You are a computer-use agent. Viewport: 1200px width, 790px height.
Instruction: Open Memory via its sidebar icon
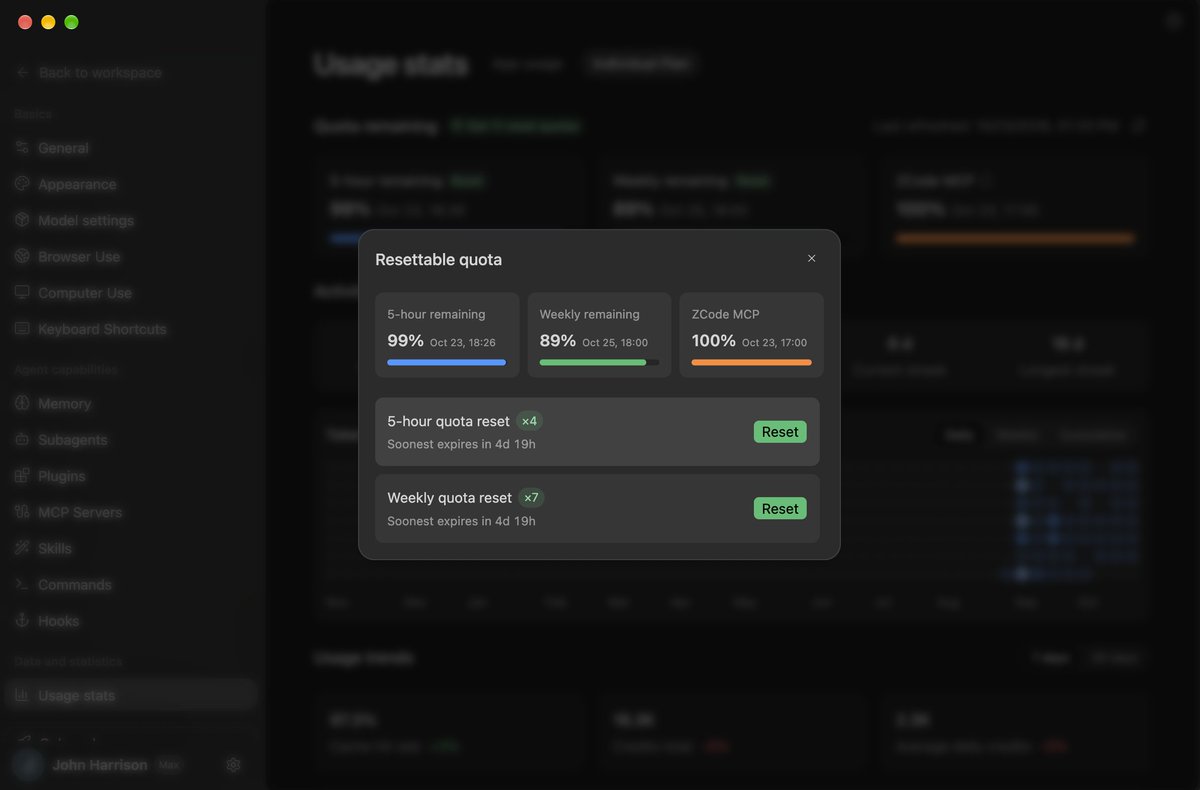click(x=22, y=404)
